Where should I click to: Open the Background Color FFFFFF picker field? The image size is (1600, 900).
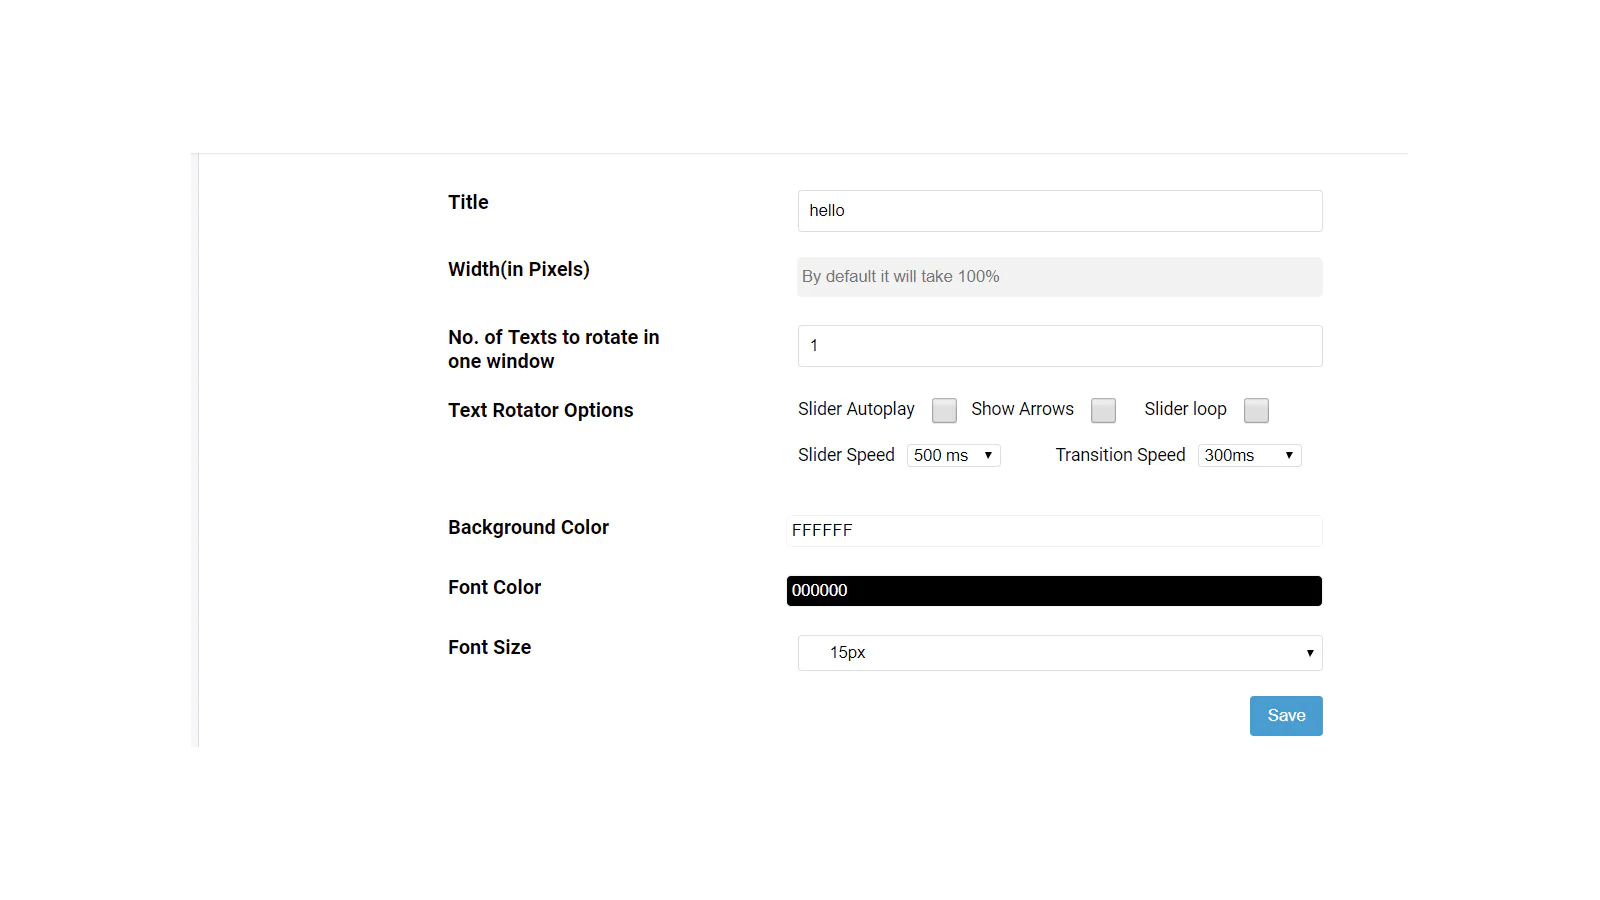click(1054, 531)
